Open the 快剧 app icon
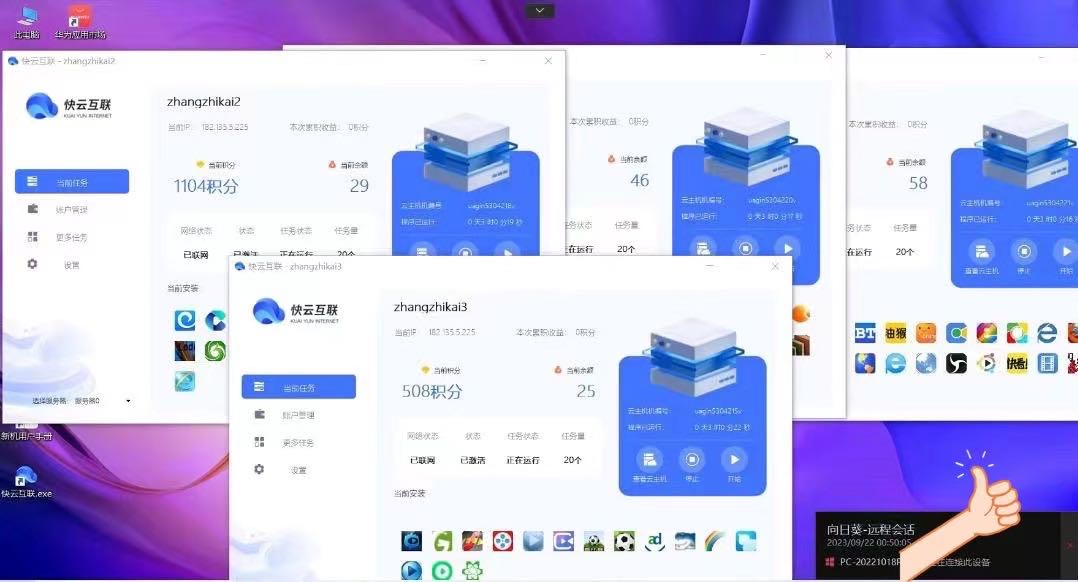Viewport: 1078px width, 582px height. pyautogui.click(x=1017, y=363)
